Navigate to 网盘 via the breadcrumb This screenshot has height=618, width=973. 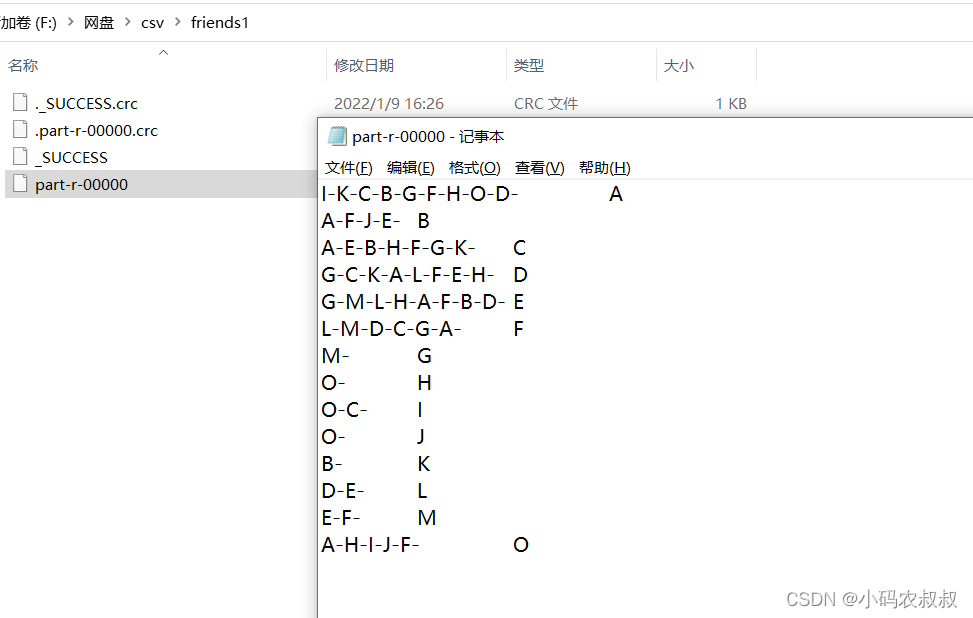(x=99, y=22)
